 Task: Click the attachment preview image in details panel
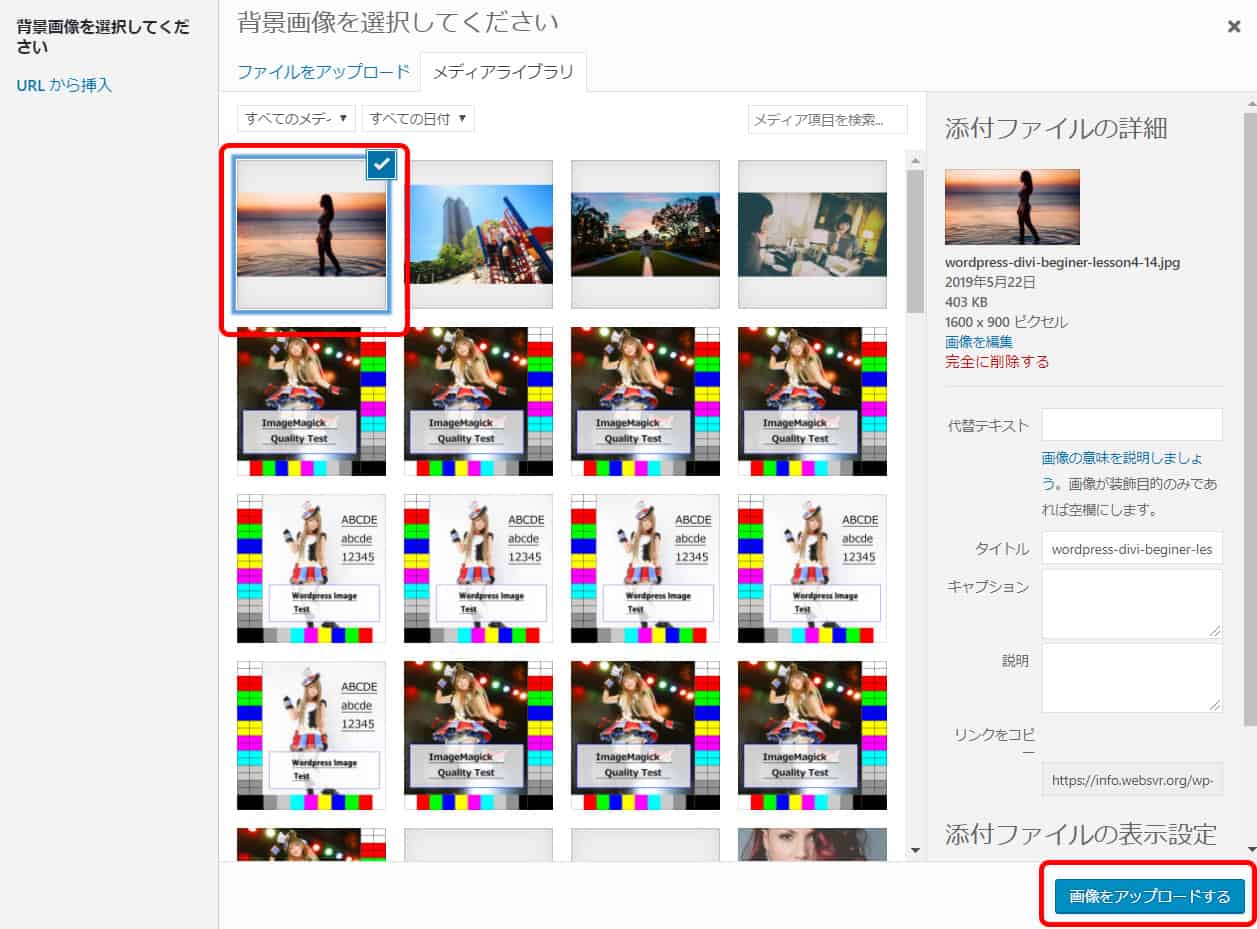[1012, 207]
